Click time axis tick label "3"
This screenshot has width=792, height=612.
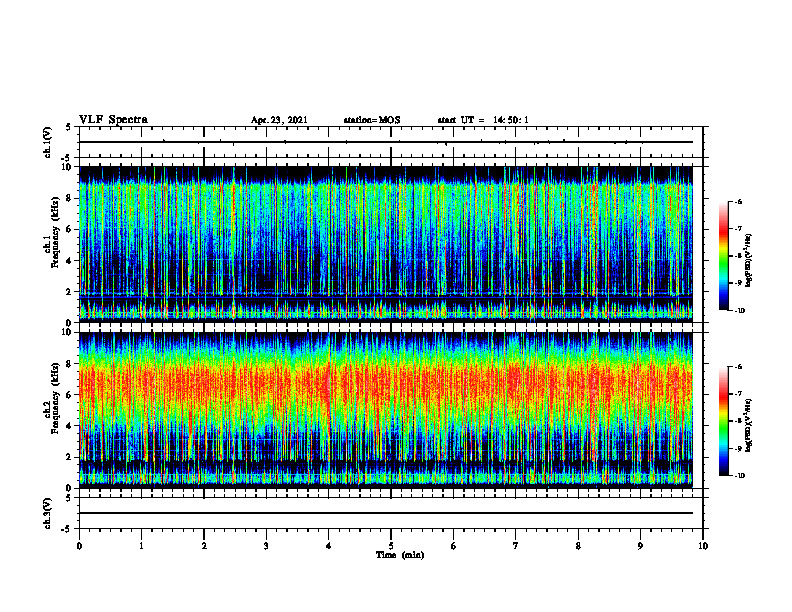point(266,546)
